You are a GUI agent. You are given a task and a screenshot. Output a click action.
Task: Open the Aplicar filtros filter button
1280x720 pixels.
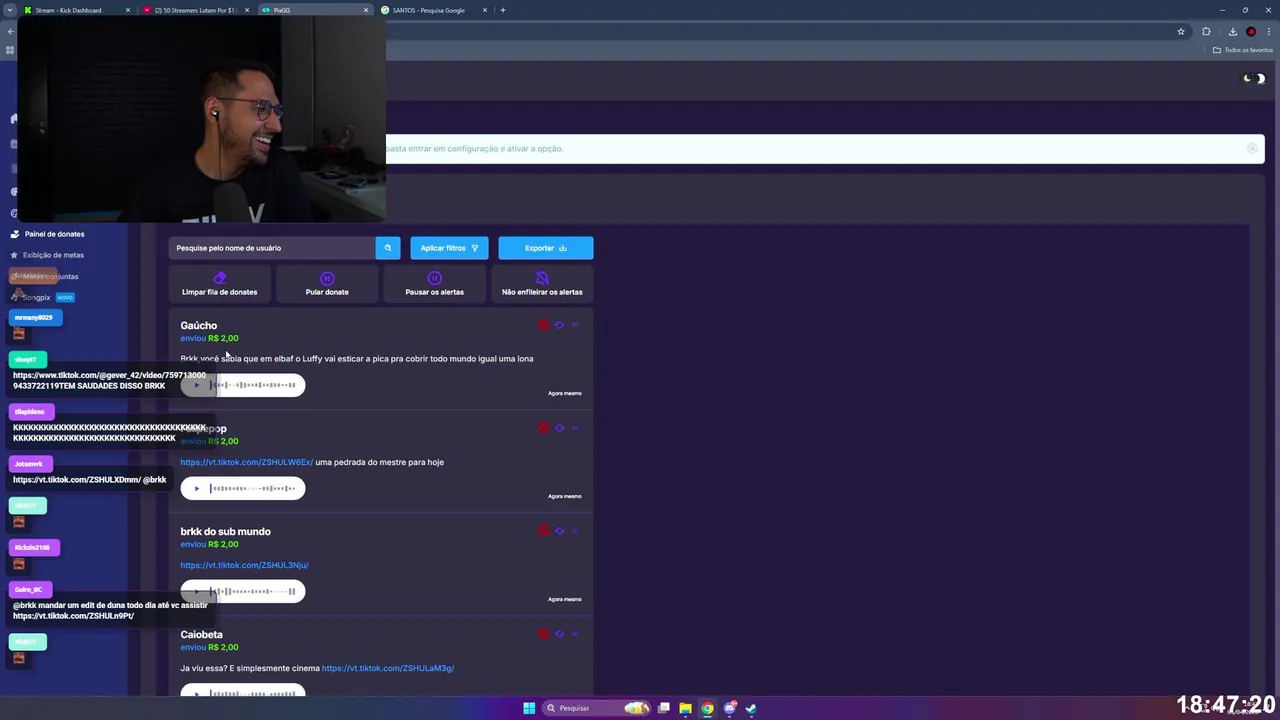pyautogui.click(x=449, y=248)
